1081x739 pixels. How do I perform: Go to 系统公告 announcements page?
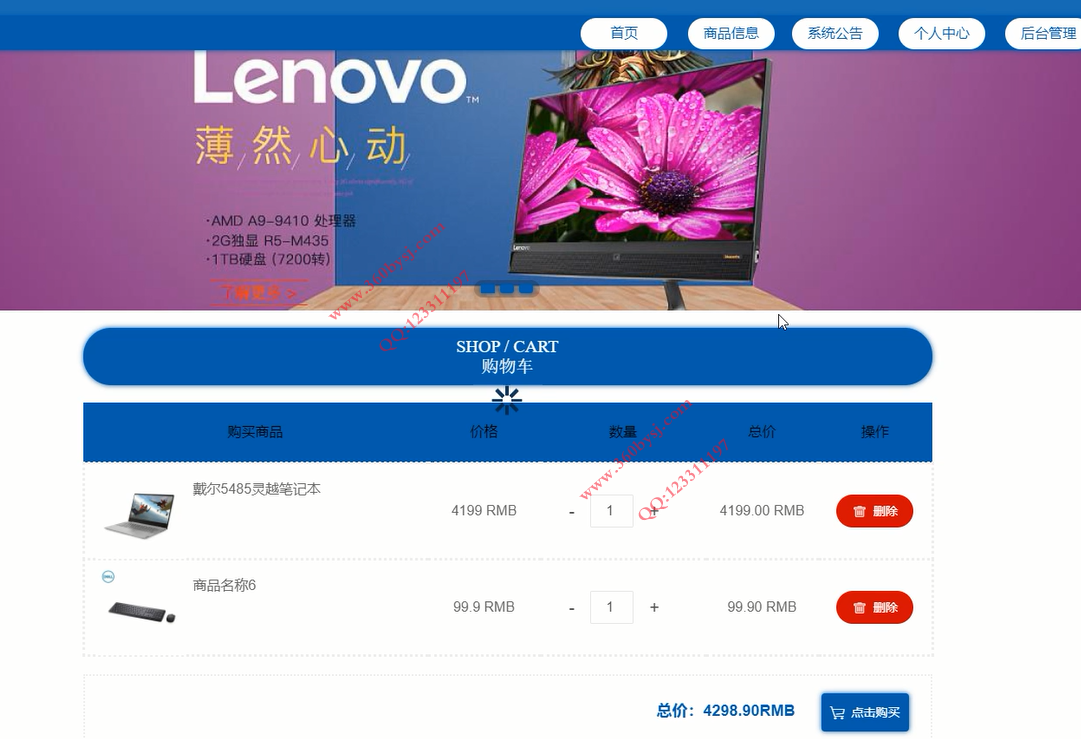pyautogui.click(x=835, y=33)
